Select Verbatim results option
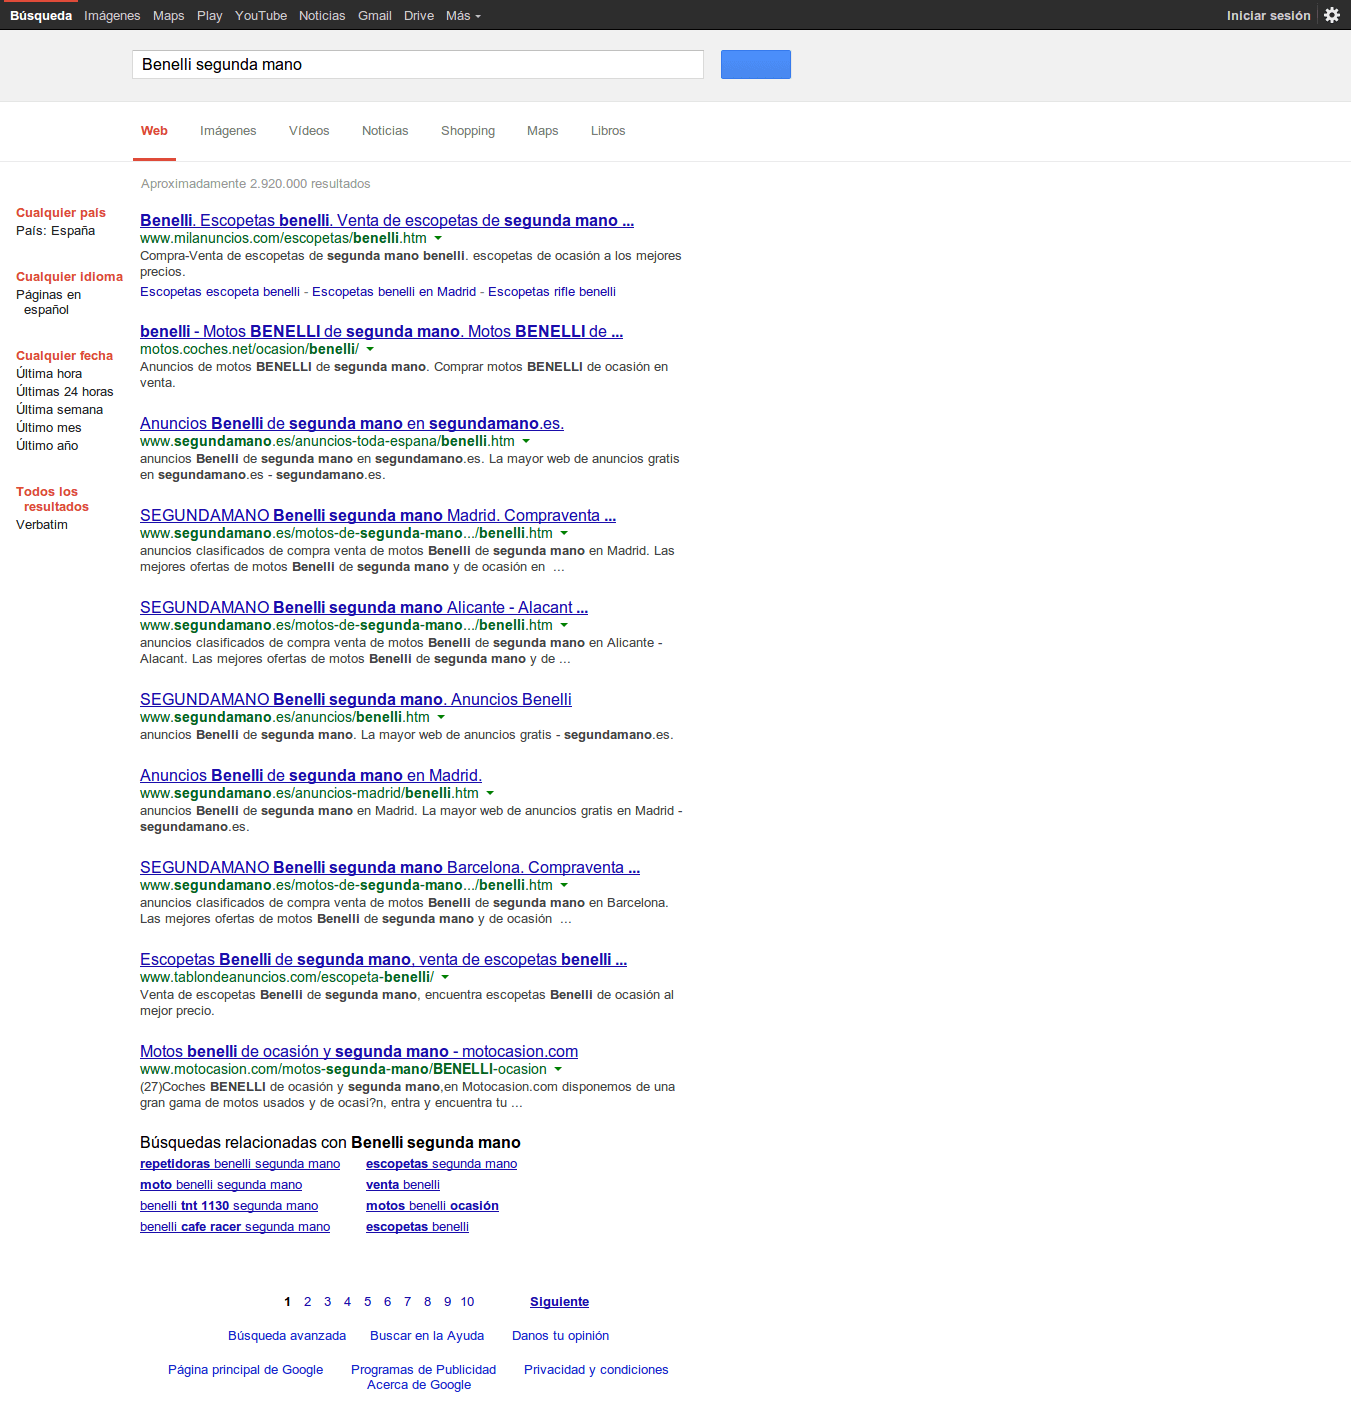Viewport: 1351px width, 1411px height. click(x=42, y=525)
